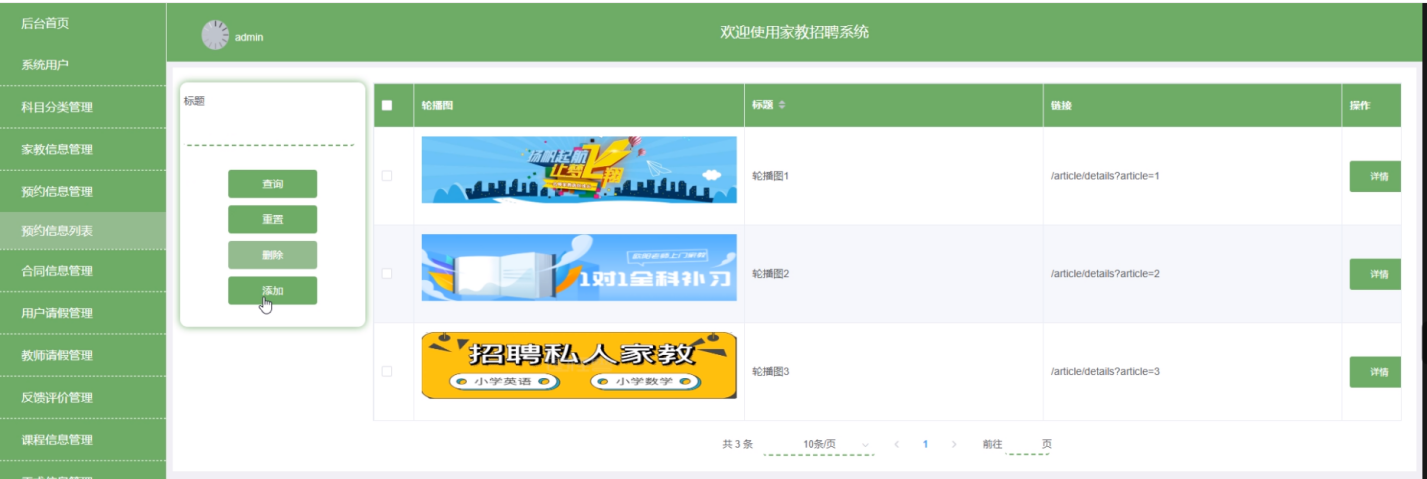This screenshot has width=1427, height=479.
Task: Select page 1 in pagination
Action: (925, 444)
